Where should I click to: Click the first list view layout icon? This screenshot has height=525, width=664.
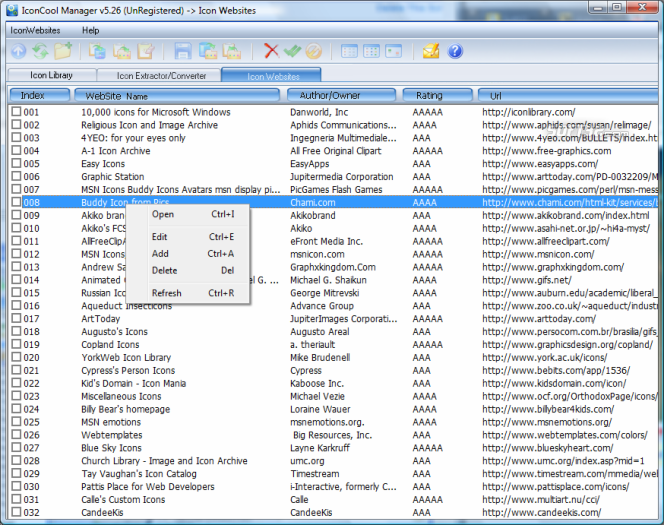349,51
